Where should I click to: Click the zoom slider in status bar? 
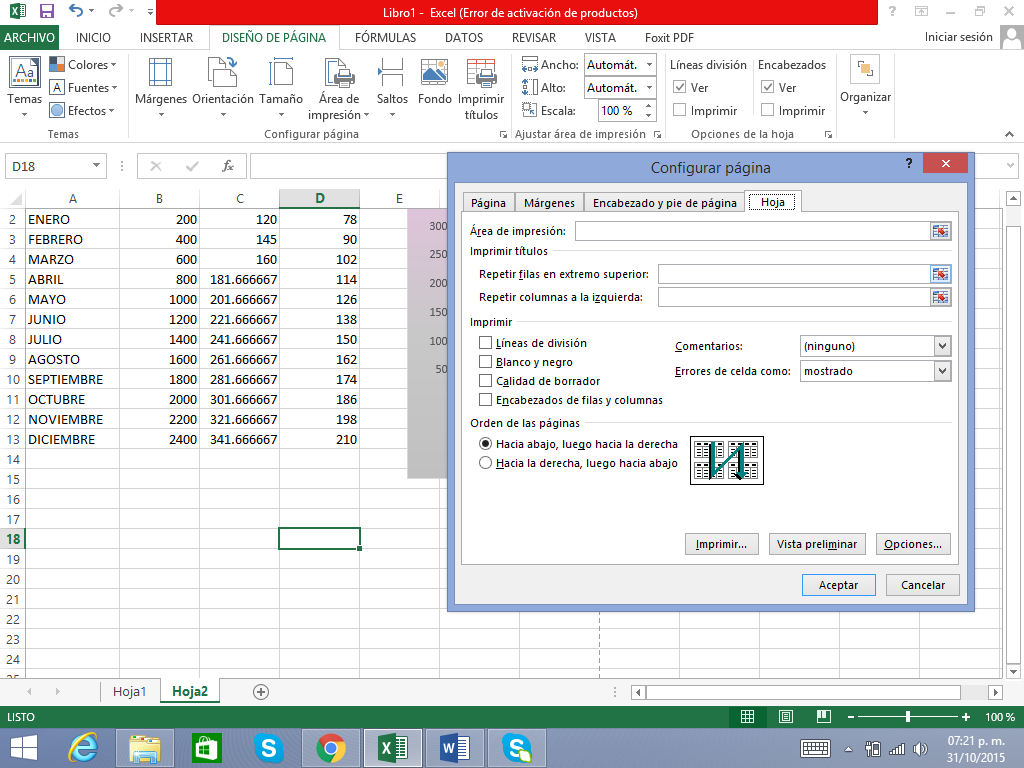(907, 717)
